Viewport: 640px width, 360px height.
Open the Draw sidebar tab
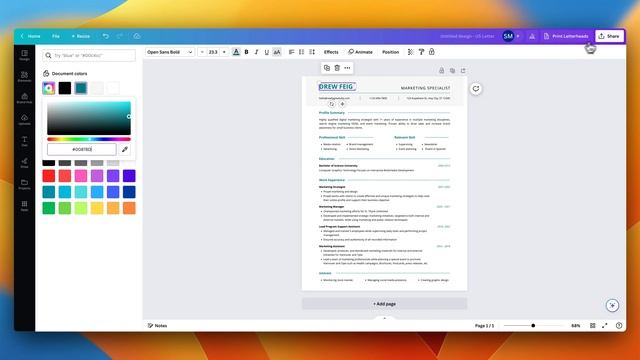[x=24, y=163]
